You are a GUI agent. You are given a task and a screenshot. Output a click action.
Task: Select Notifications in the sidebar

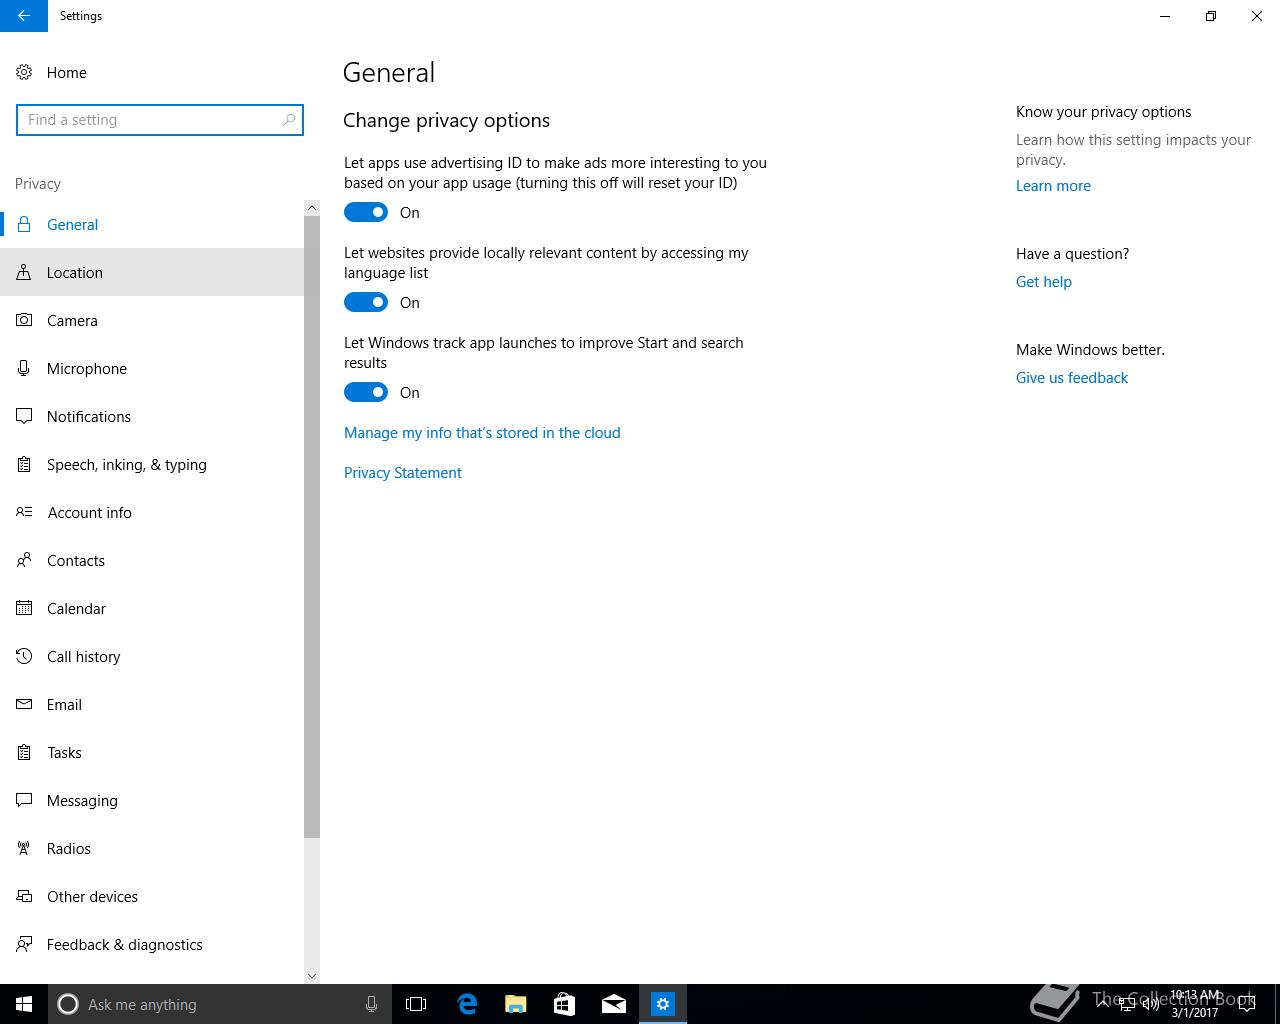point(152,416)
